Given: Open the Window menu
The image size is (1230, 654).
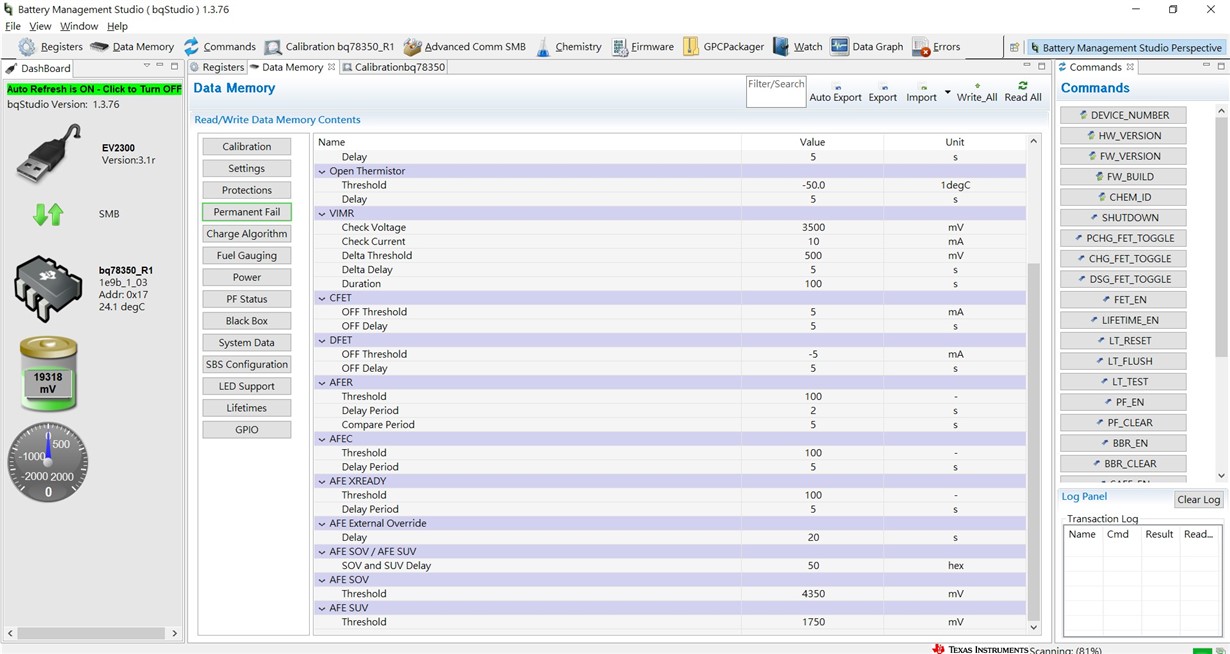Looking at the screenshot, I should point(79,26).
